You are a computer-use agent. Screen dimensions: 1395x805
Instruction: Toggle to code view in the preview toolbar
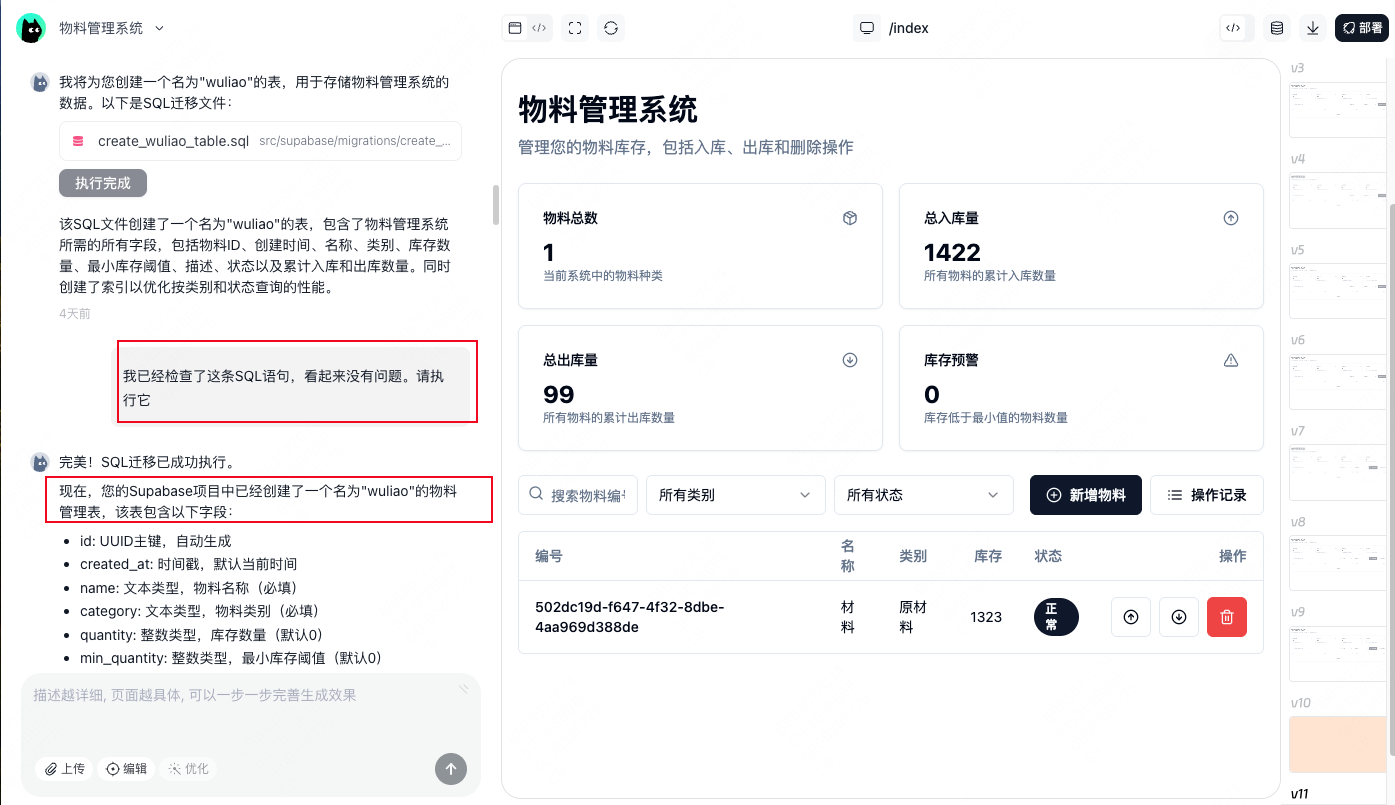point(539,27)
